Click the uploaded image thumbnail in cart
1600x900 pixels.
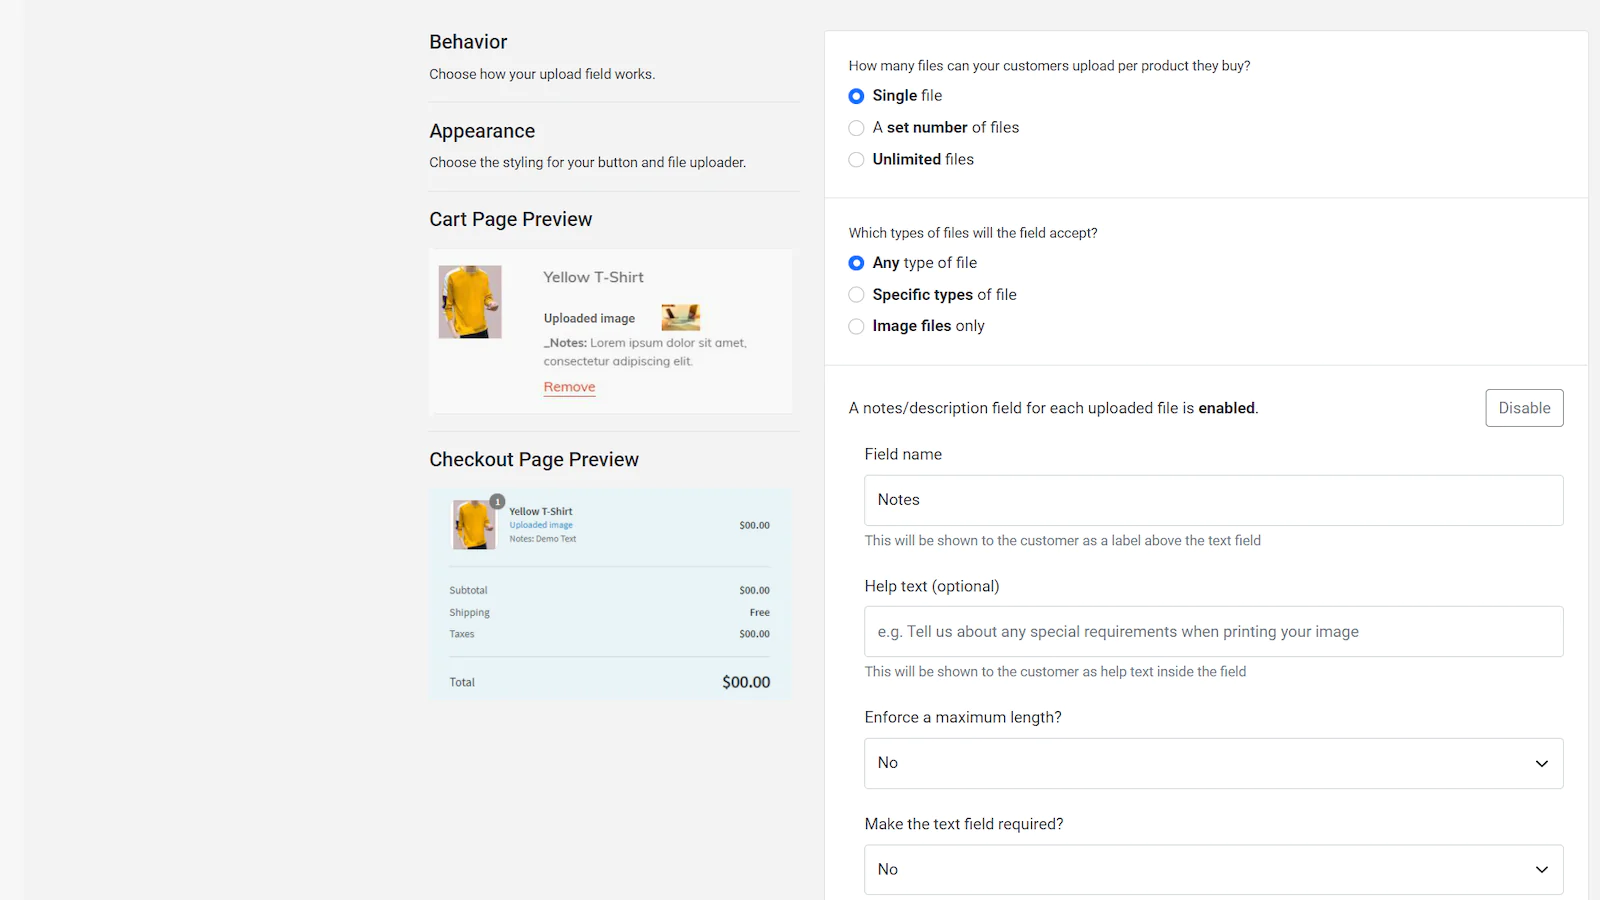tap(681, 317)
